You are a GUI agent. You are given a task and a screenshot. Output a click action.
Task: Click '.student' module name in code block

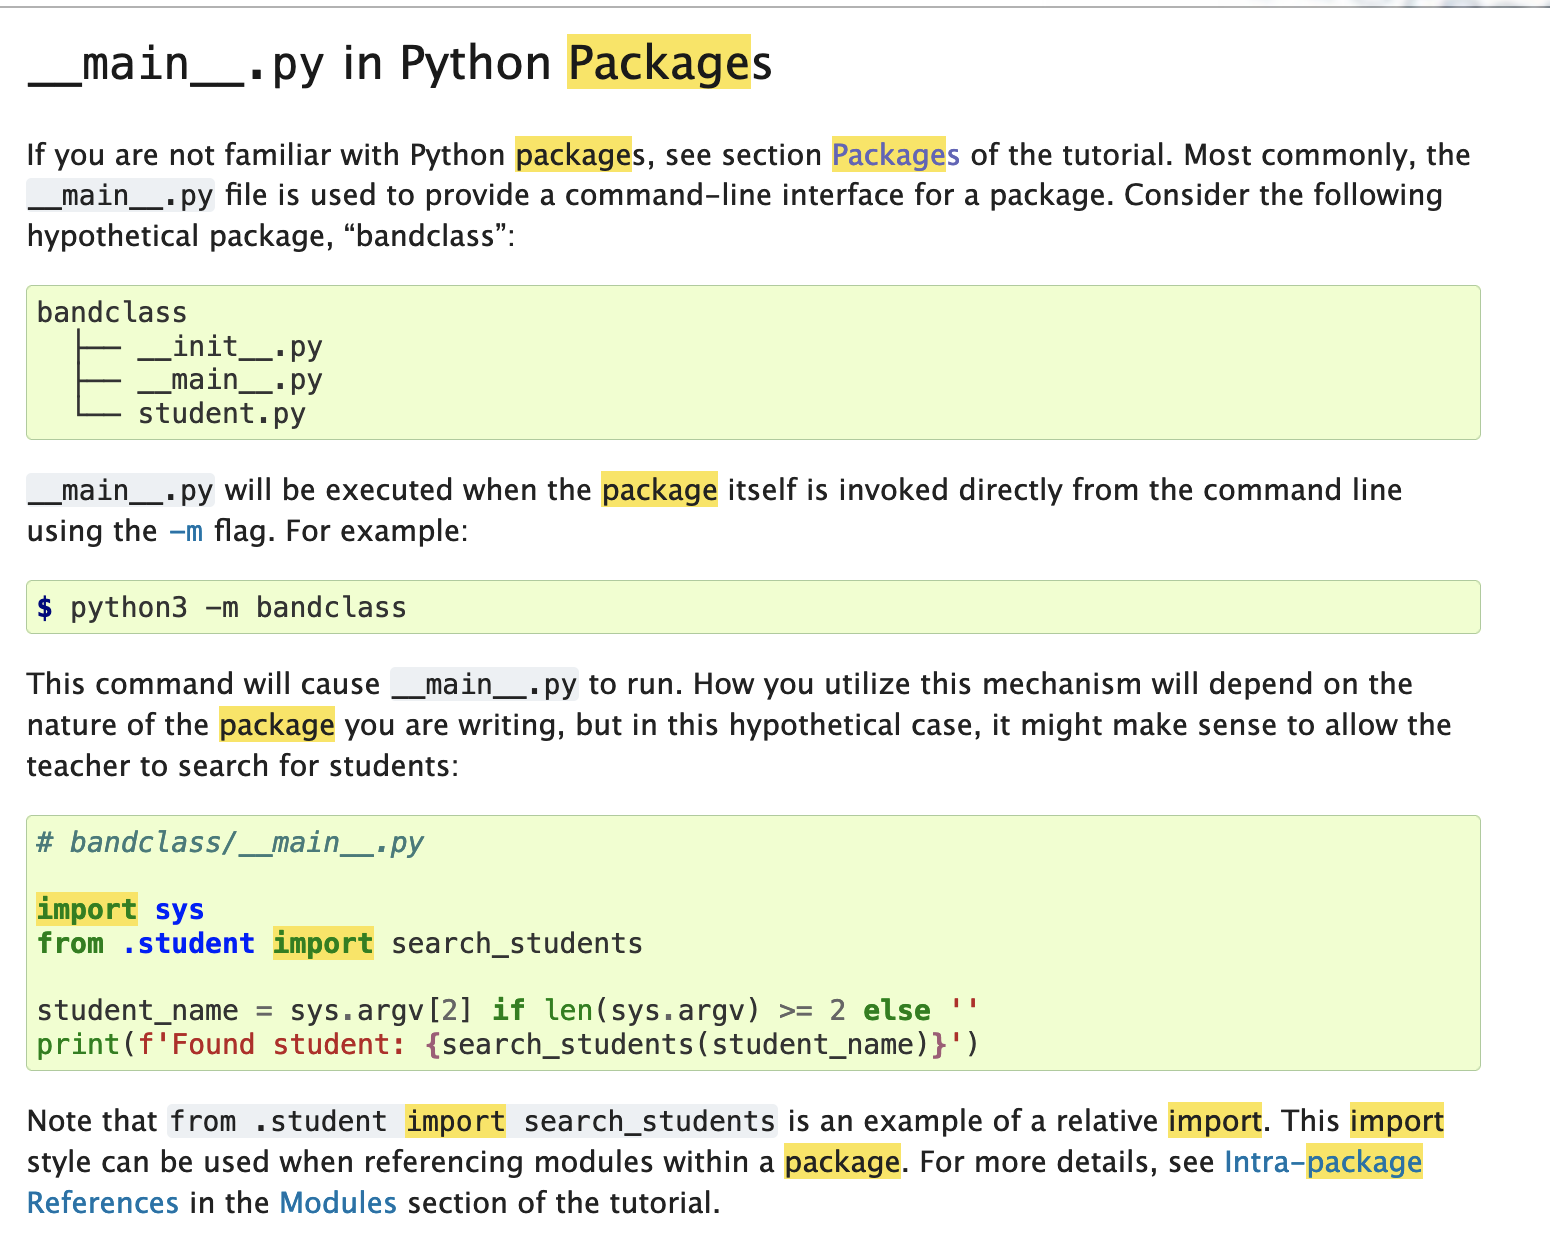(188, 943)
